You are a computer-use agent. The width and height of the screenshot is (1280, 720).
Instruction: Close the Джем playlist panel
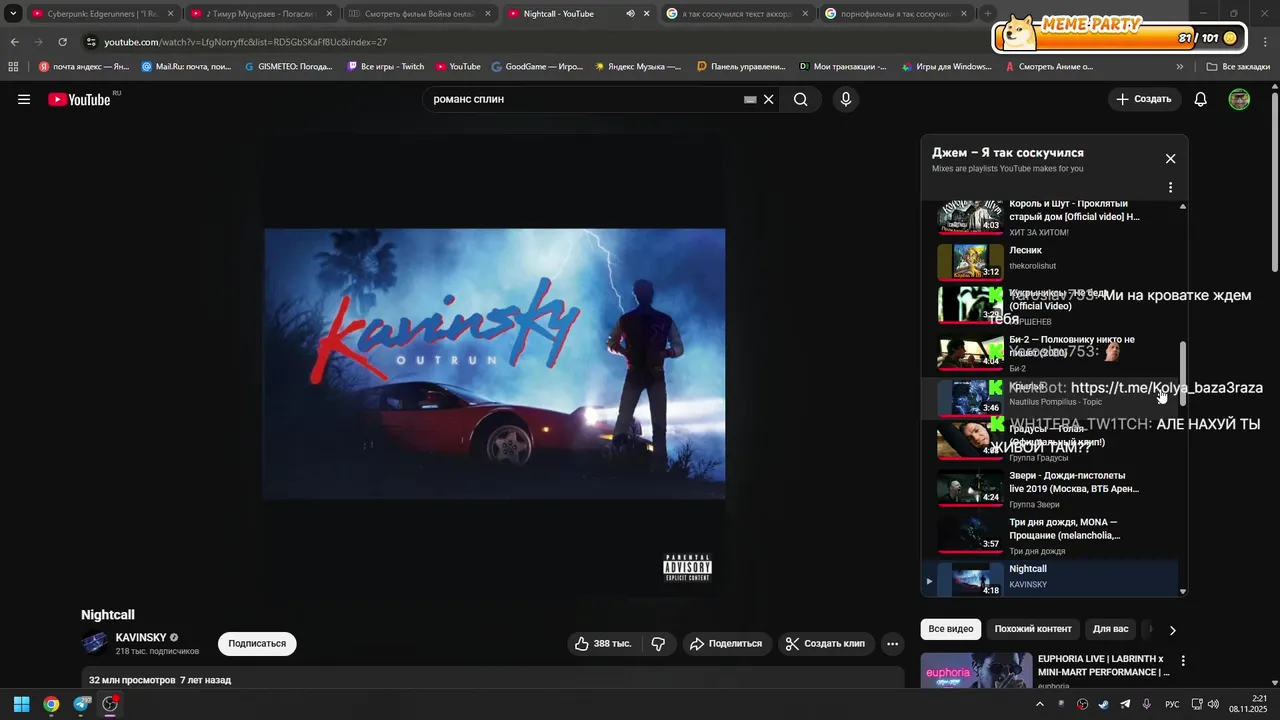[x=1170, y=158]
